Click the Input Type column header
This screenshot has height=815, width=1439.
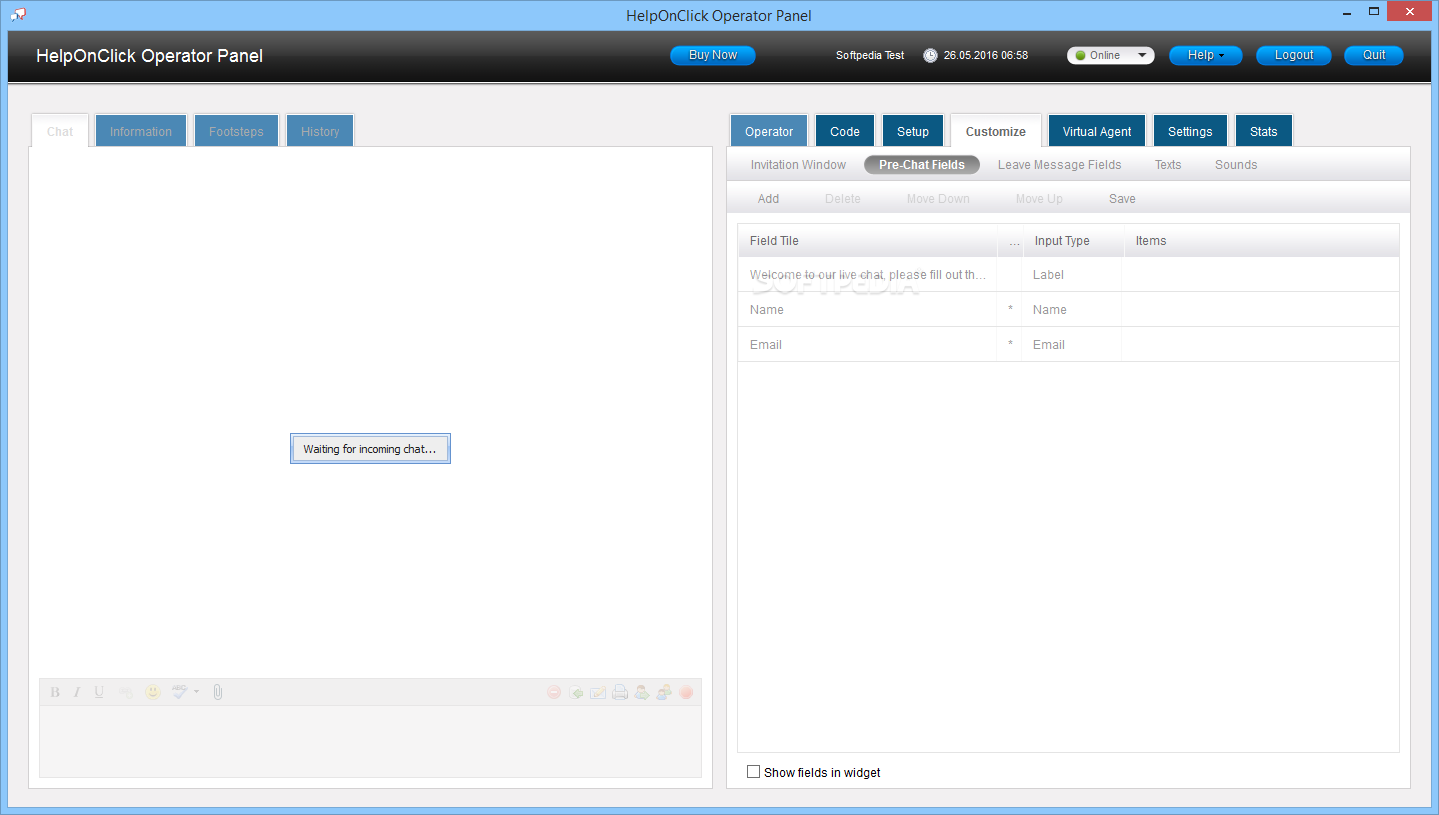point(1072,241)
